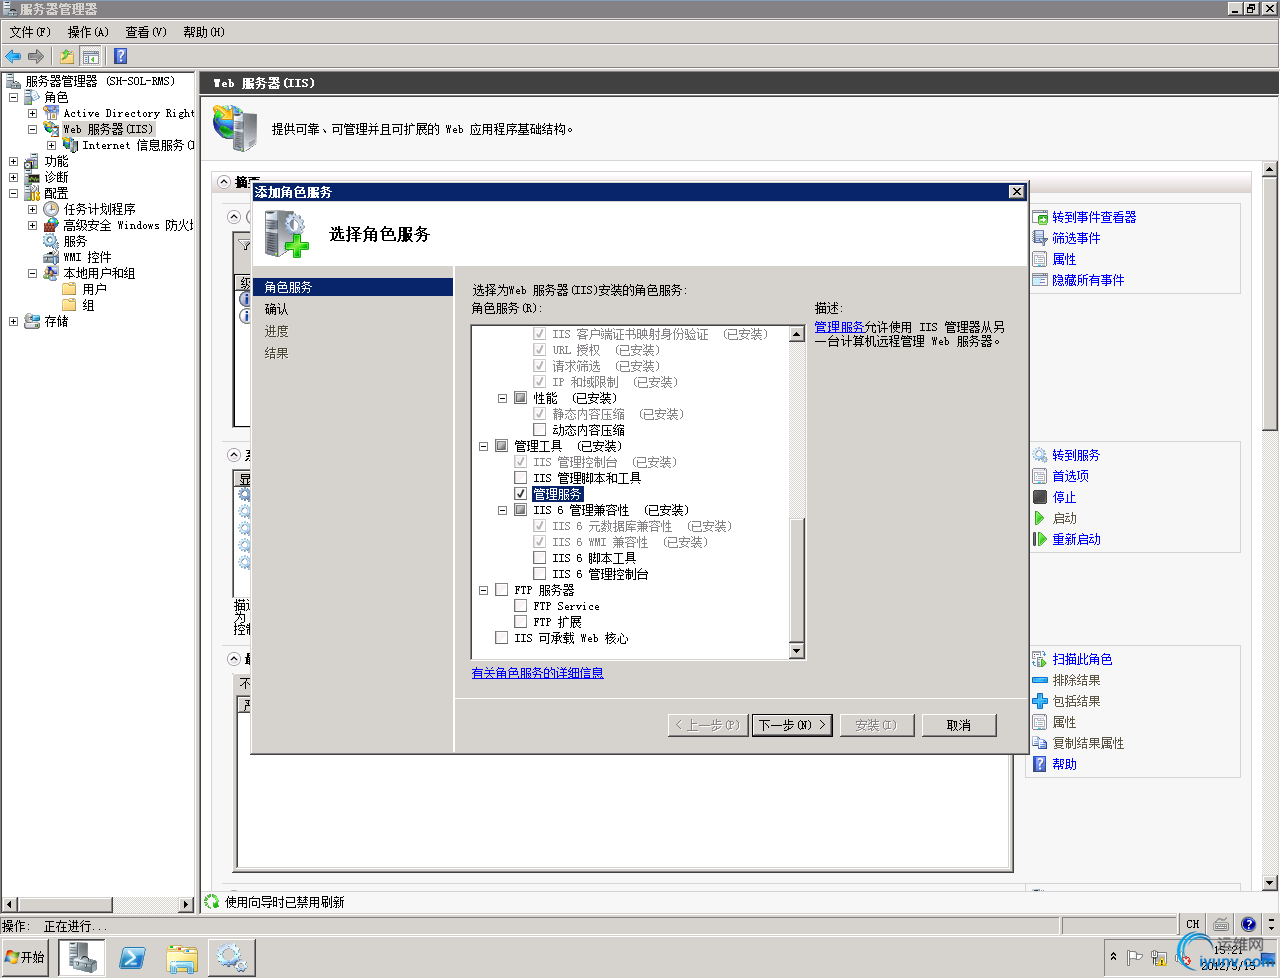Image resolution: width=1280 pixels, height=978 pixels.
Task: Open the 帮助(H) menu
Action: click(x=204, y=32)
